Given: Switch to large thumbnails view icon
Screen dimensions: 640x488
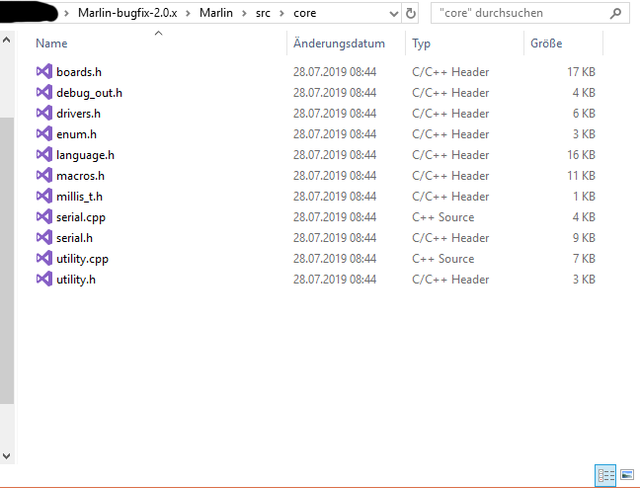Looking at the screenshot, I should 627,475.
